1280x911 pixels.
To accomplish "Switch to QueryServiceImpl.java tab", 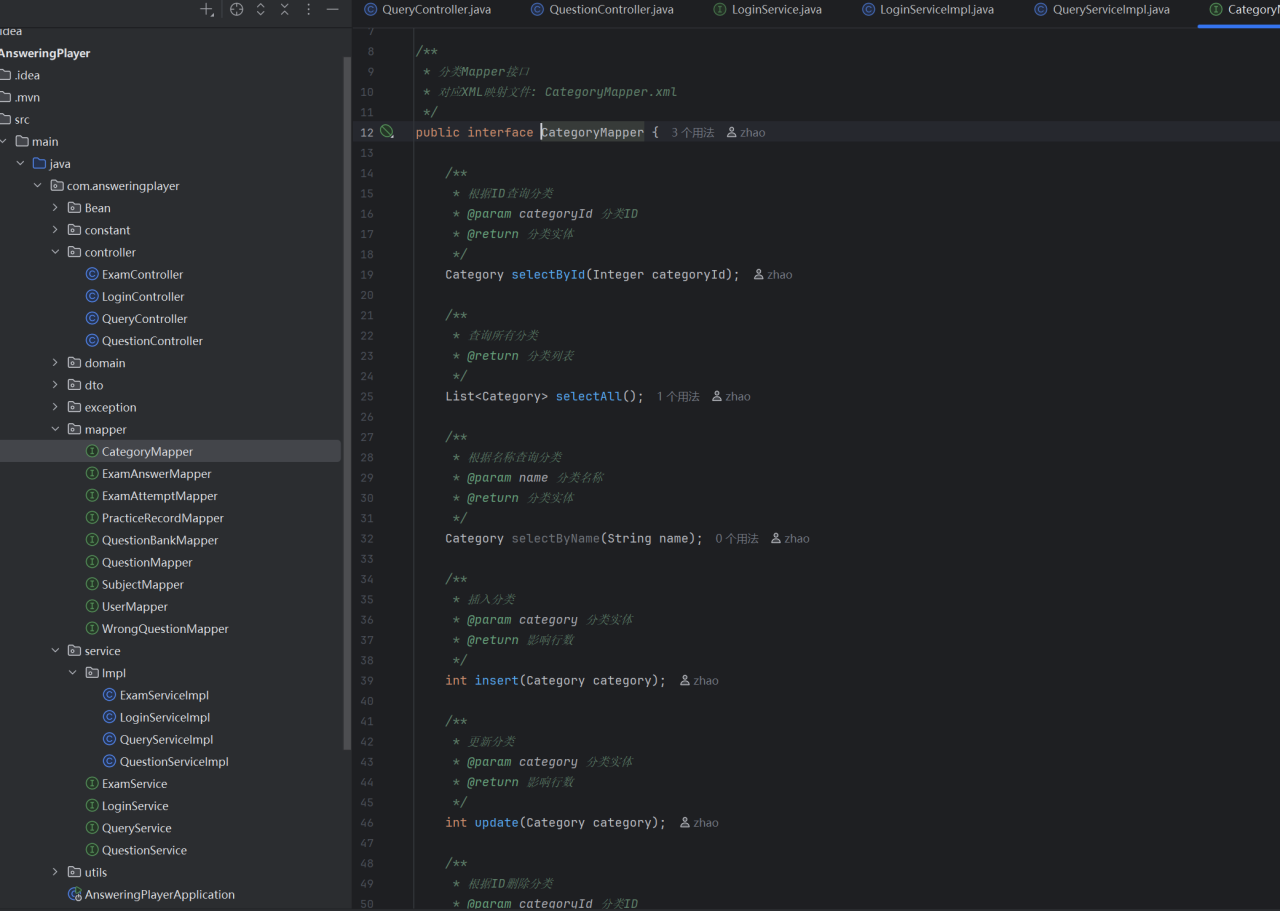I will [1103, 10].
